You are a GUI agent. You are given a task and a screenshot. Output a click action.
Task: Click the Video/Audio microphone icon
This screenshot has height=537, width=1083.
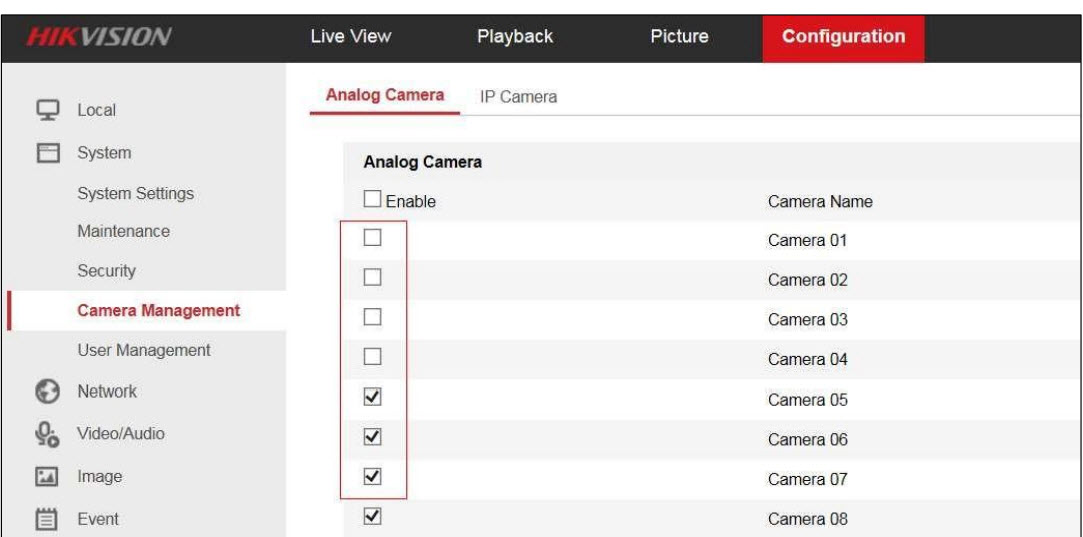point(41,434)
